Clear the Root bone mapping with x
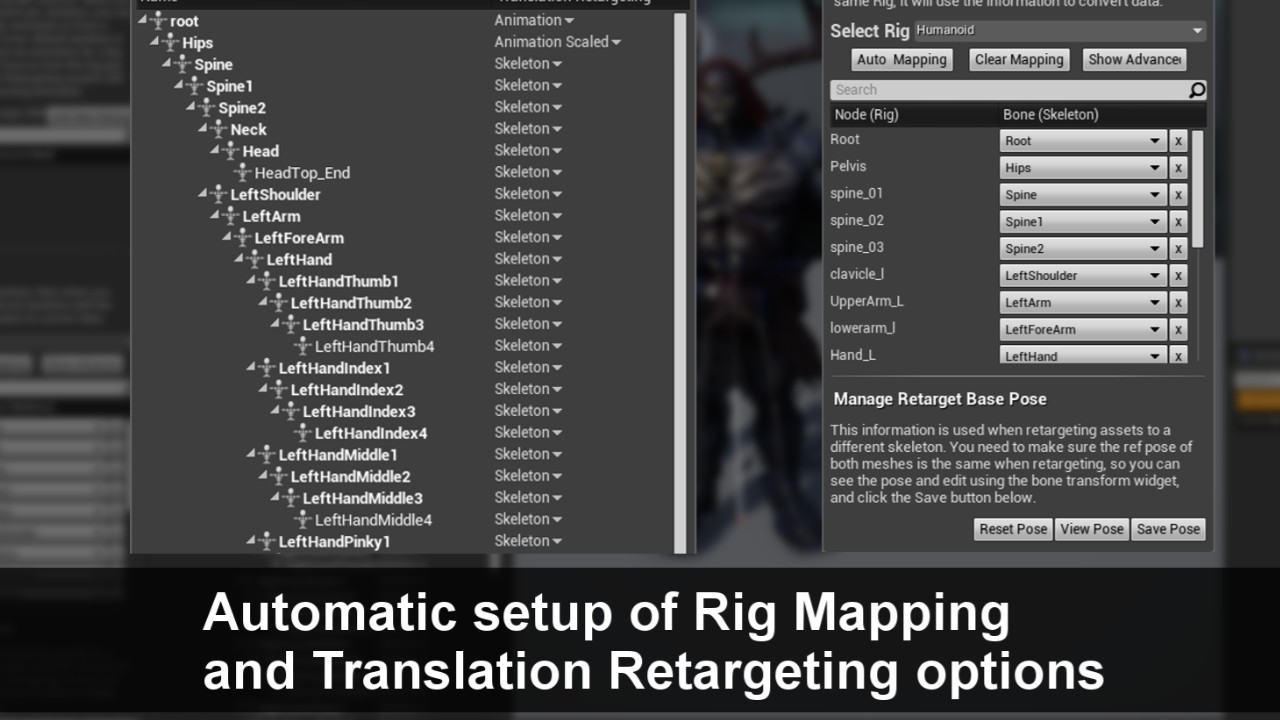This screenshot has width=1280, height=720. (x=1178, y=141)
